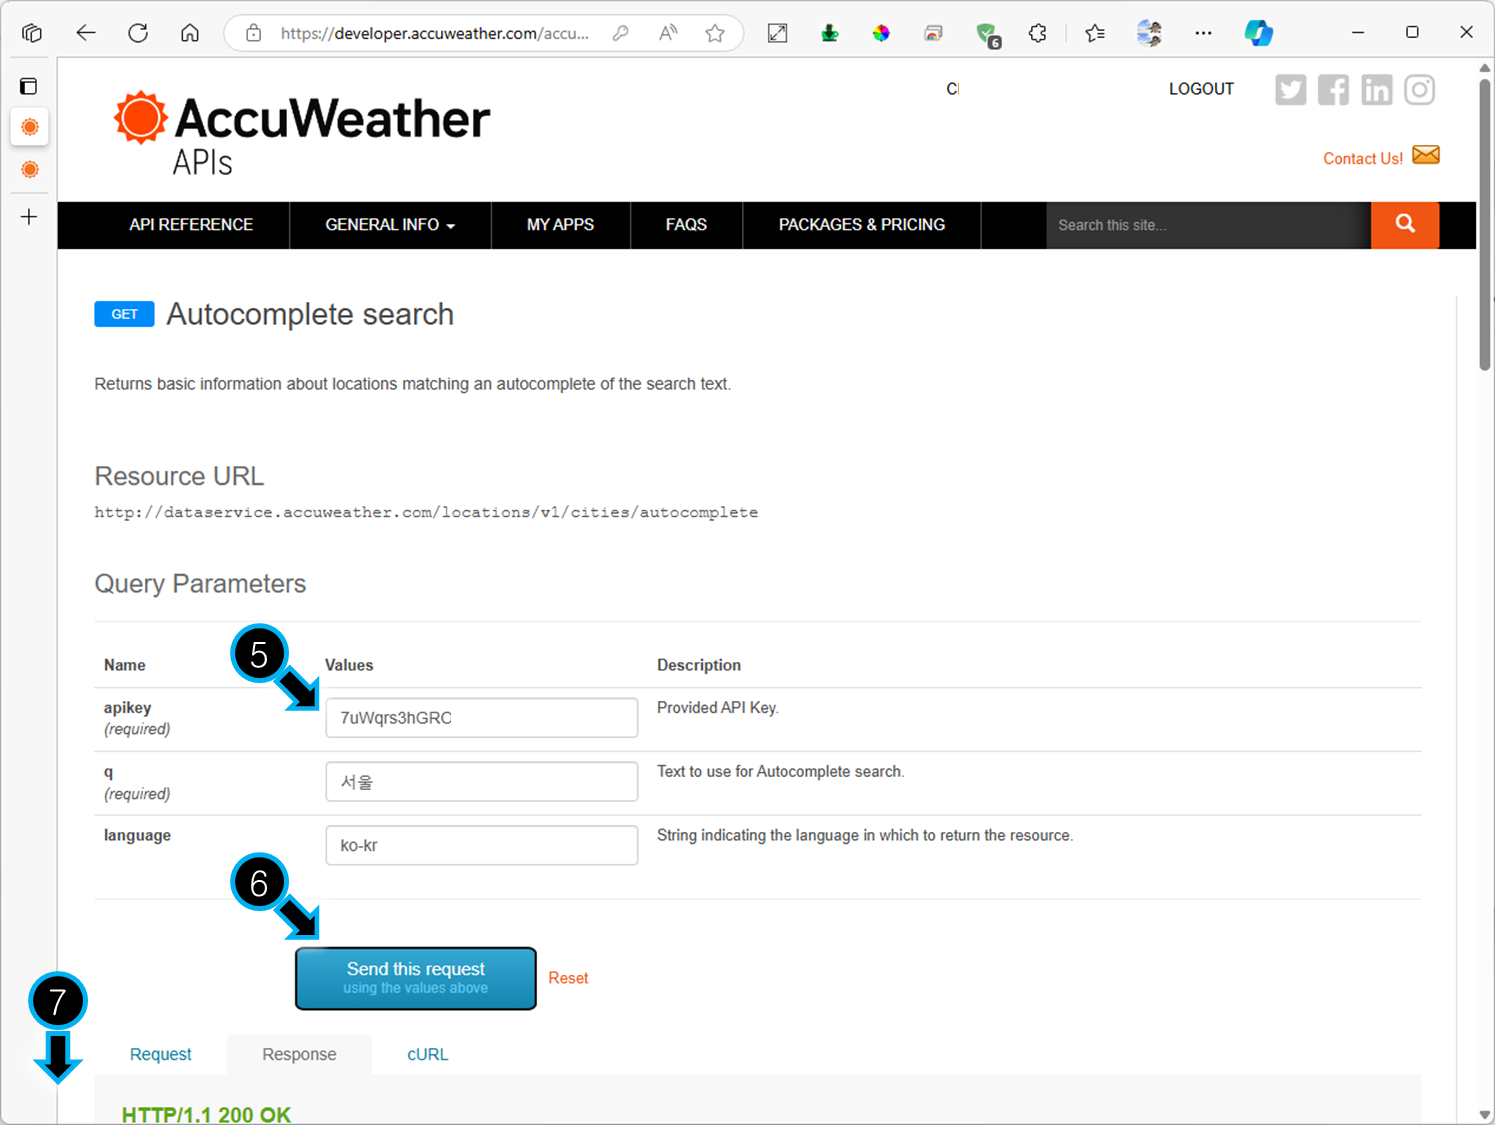
Task: Open the browser home page
Action: (x=190, y=33)
